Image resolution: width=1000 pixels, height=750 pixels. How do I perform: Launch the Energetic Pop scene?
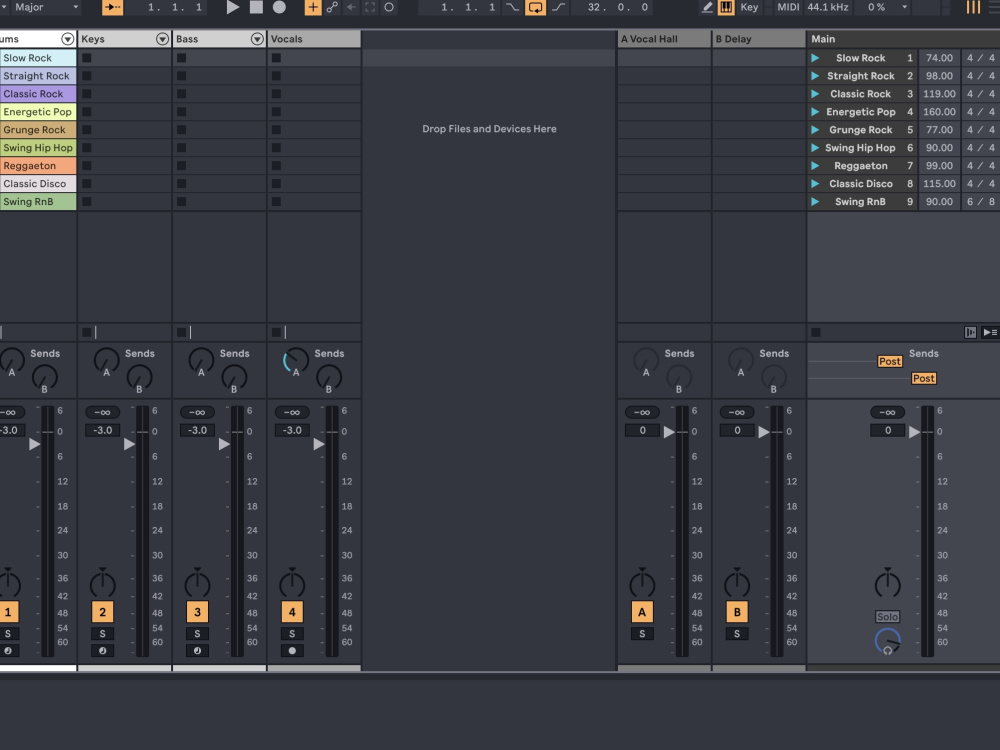(x=815, y=112)
